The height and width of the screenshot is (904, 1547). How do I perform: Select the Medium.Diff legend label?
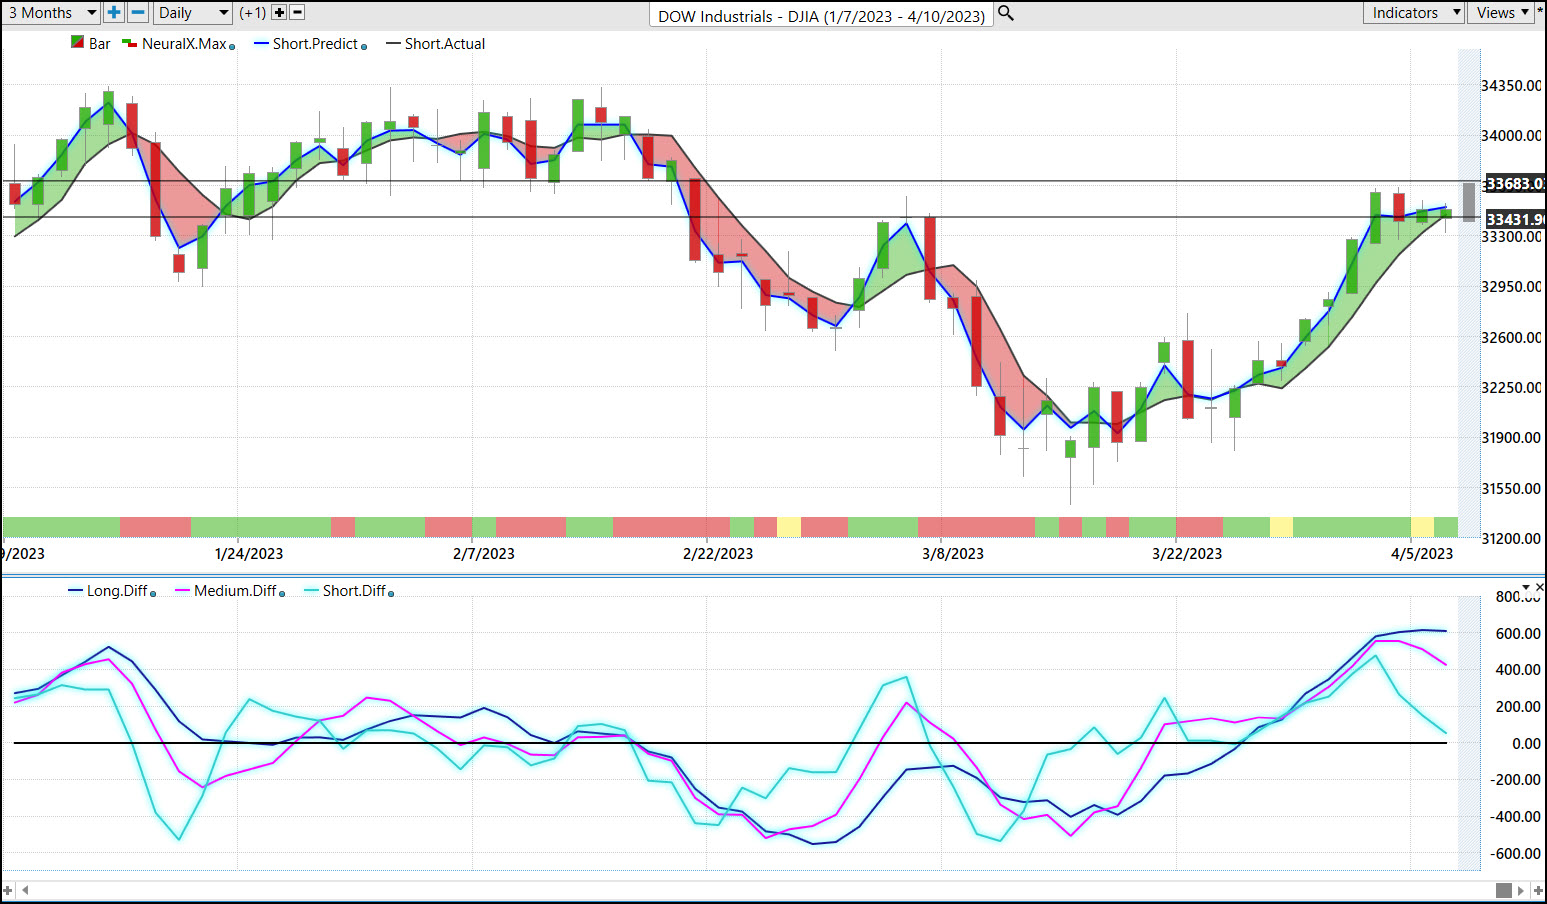coord(235,591)
